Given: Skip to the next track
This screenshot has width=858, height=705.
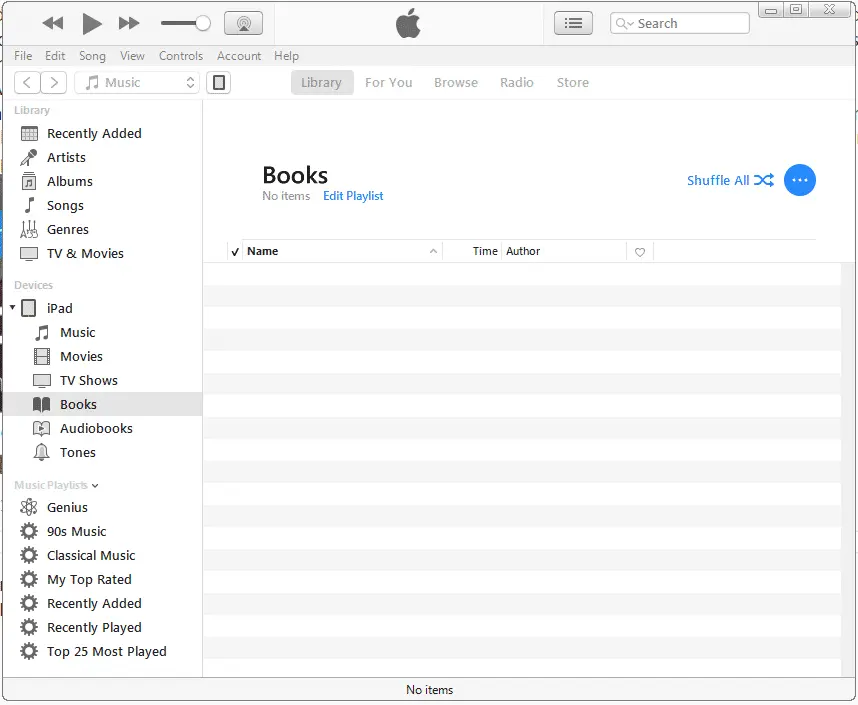Looking at the screenshot, I should click(x=129, y=23).
